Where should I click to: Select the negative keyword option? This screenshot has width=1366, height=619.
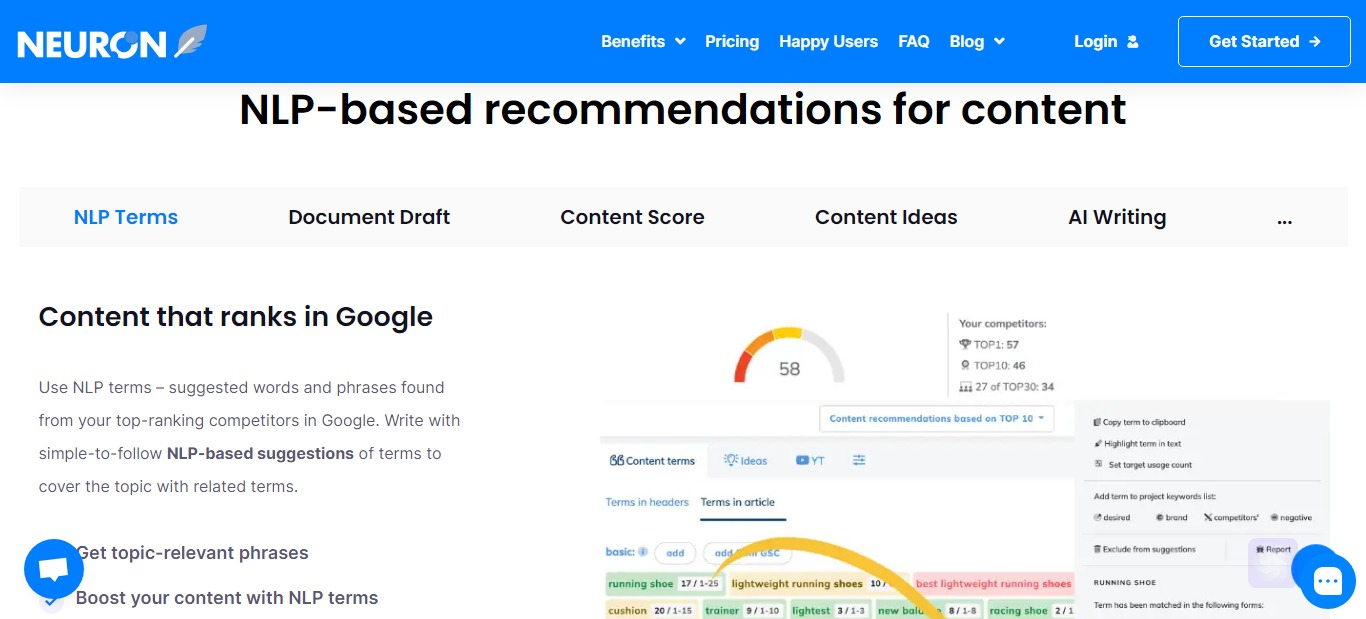pos(1290,517)
